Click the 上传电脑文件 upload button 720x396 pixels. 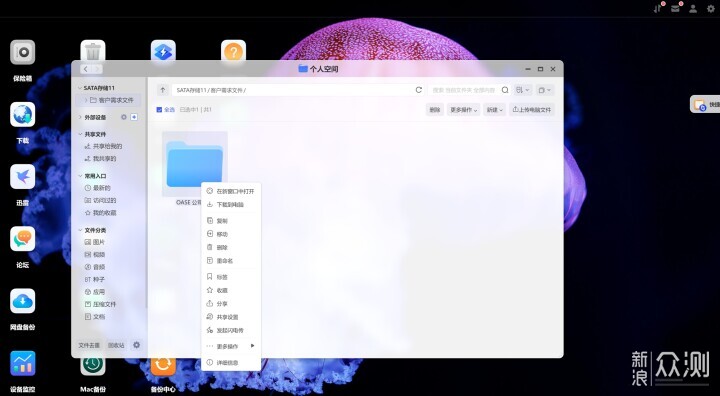(x=532, y=110)
